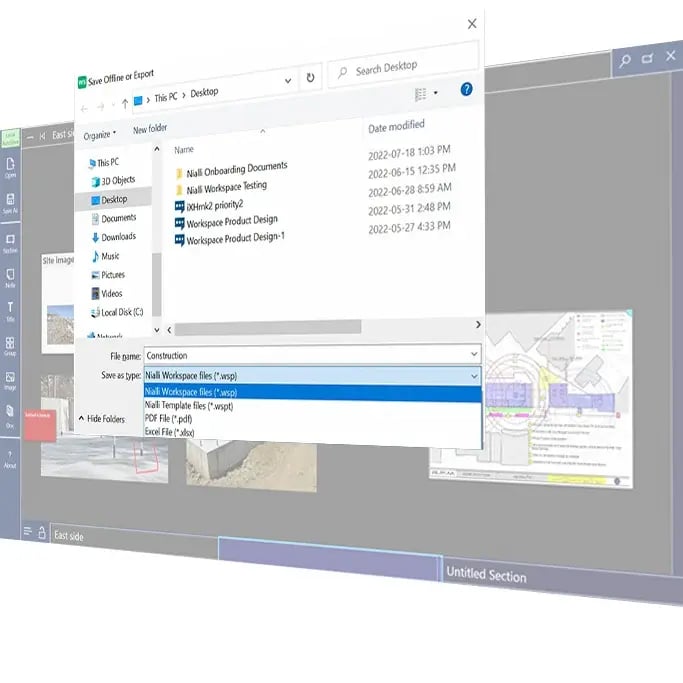Select 3D Objects in navigation tree
Image resolution: width=683 pixels, height=683 pixels.
point(113,181)
